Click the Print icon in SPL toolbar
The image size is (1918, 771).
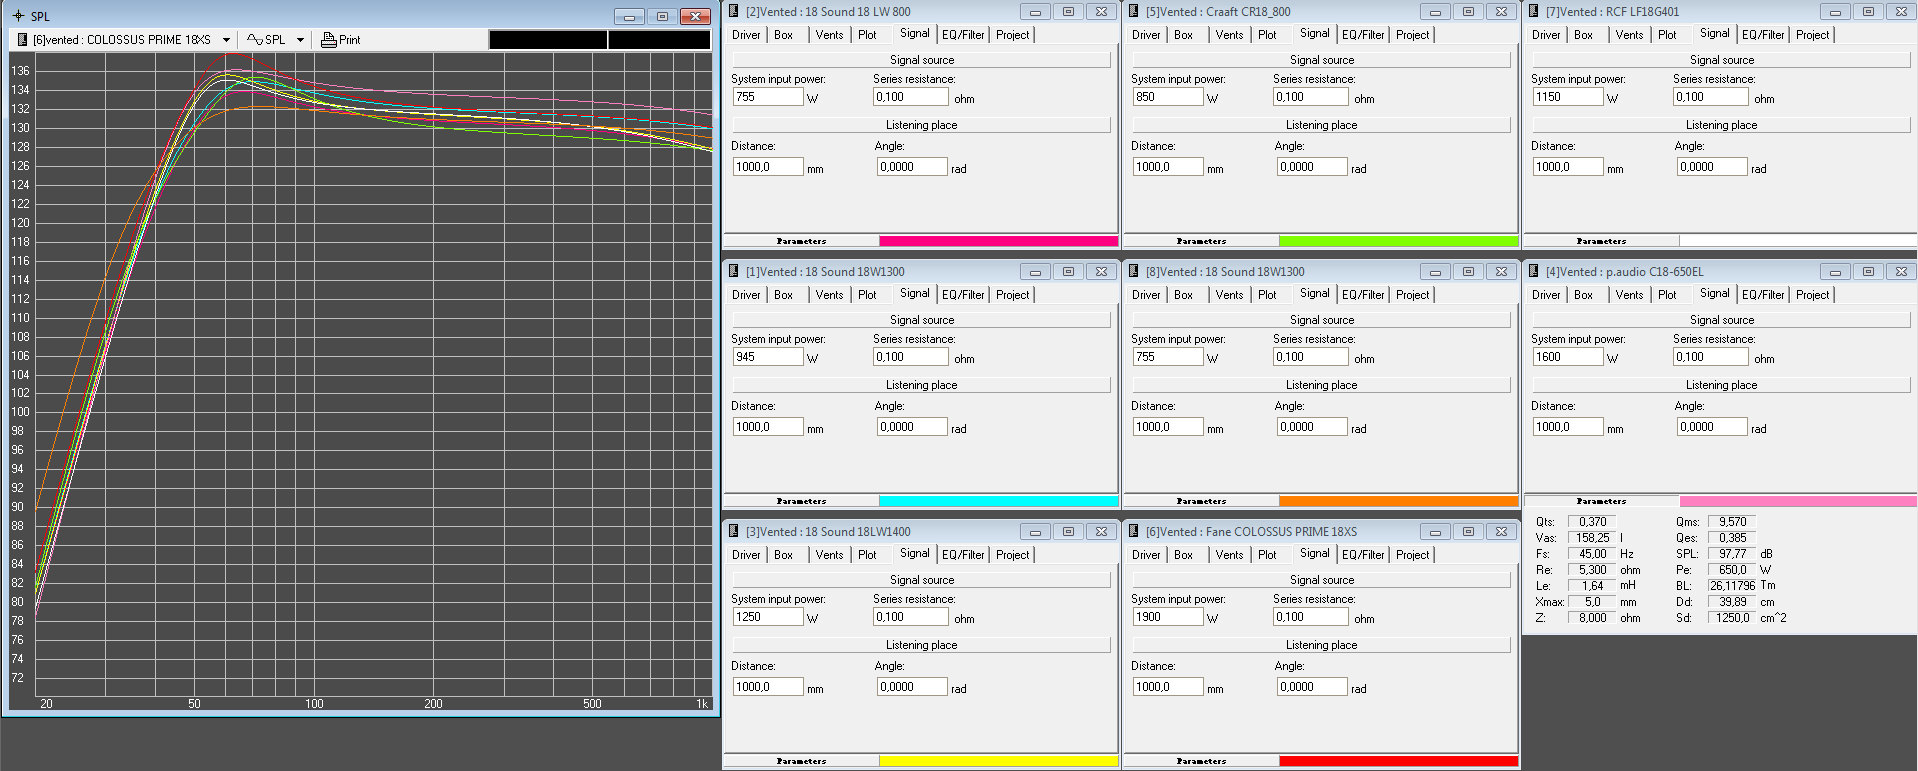[x=329, y=40]
